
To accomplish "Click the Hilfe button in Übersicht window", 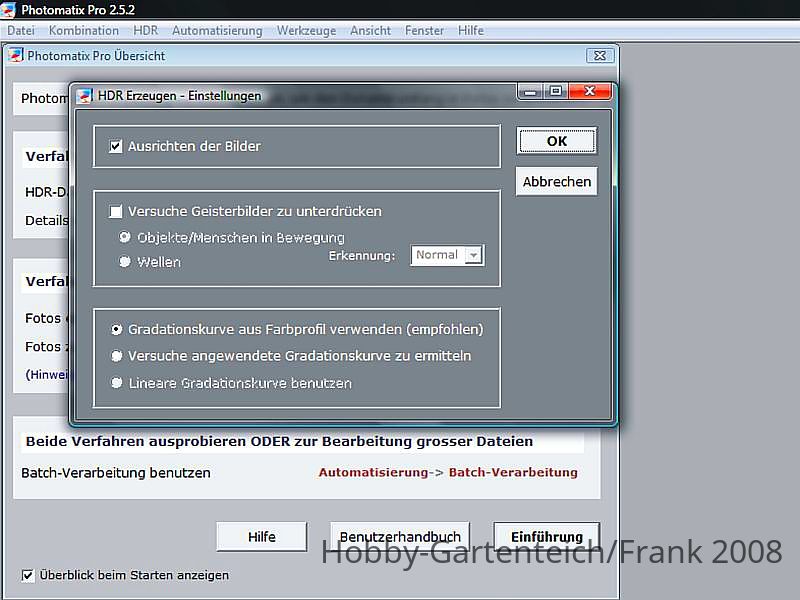I will point(262,537).
